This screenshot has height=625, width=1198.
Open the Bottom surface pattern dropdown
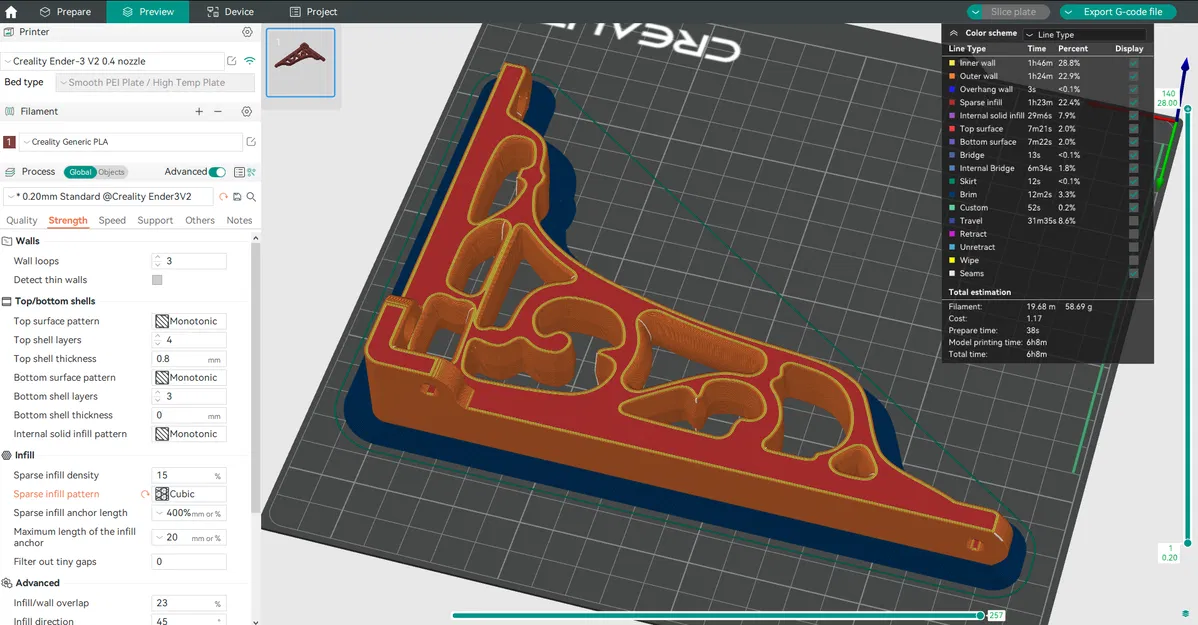click(x=189, y=377)
